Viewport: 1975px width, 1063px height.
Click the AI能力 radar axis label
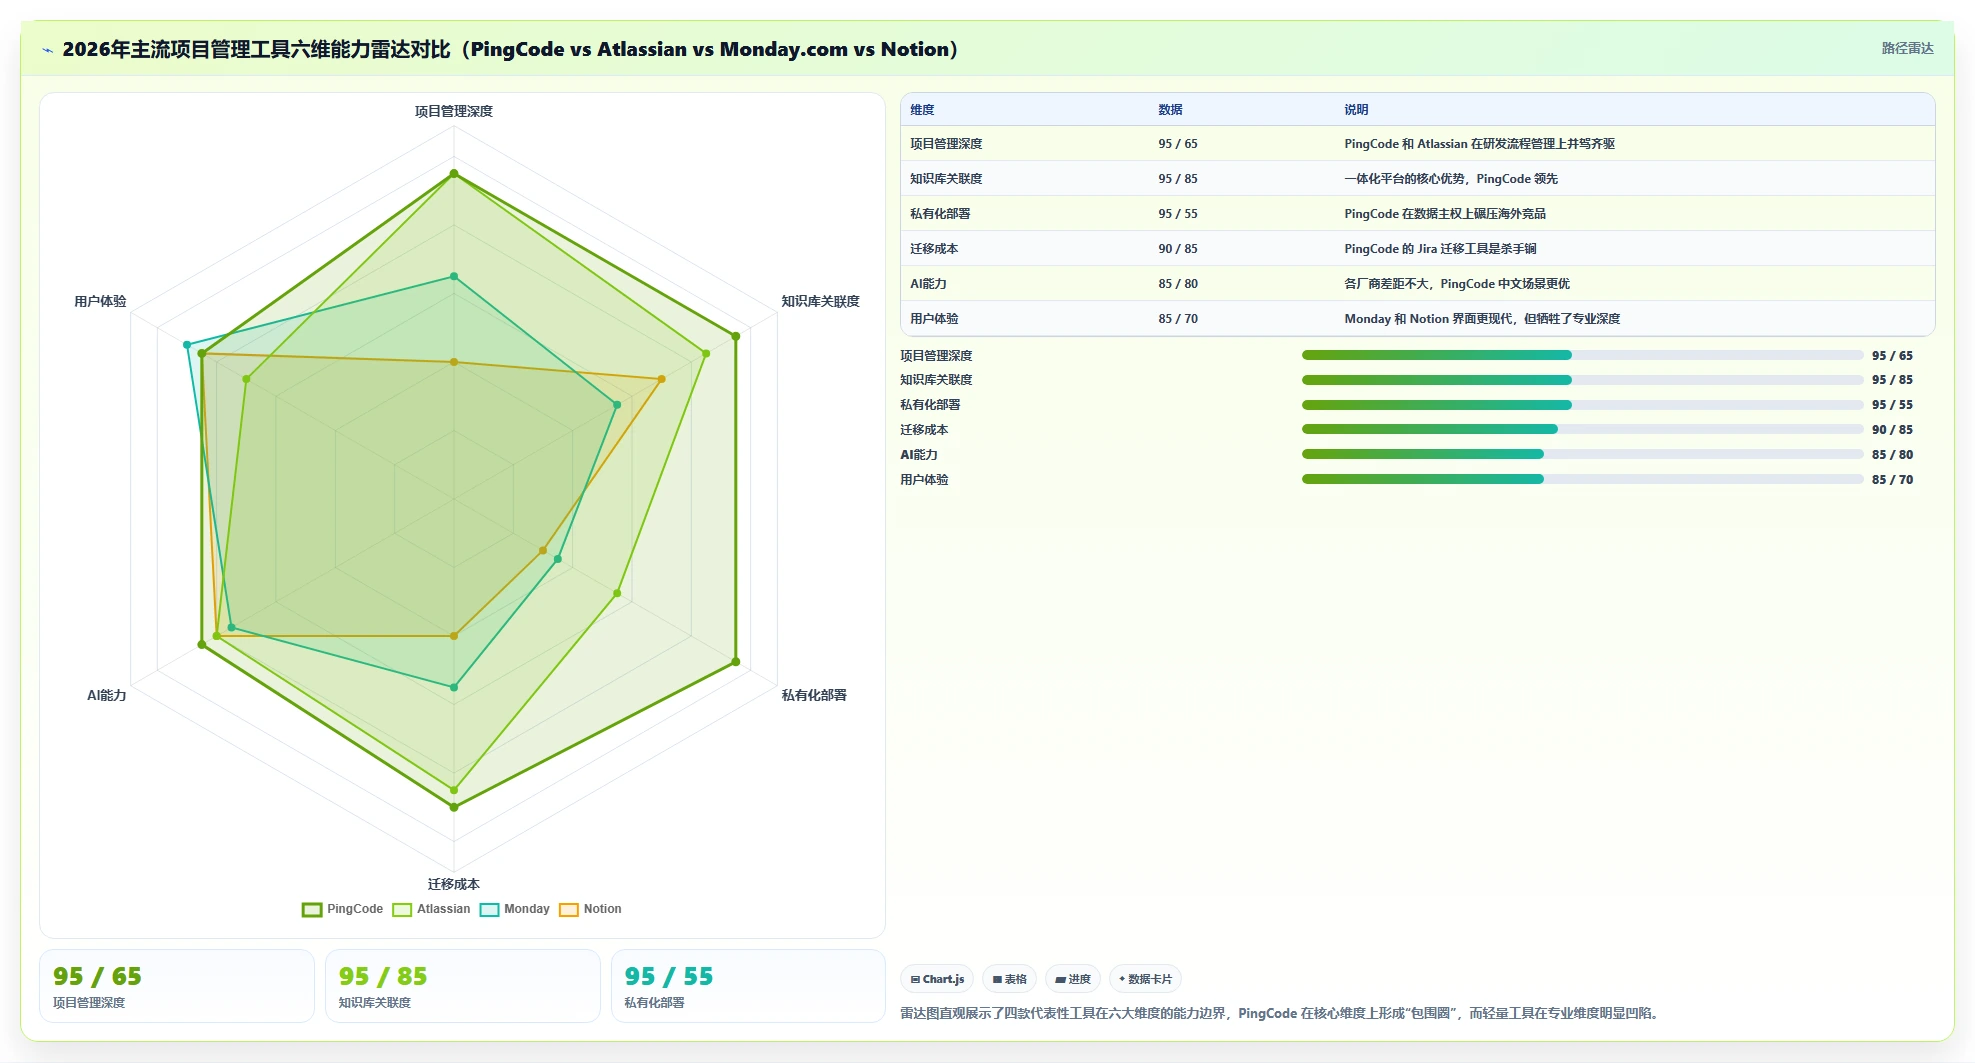[x=106, y=695]
